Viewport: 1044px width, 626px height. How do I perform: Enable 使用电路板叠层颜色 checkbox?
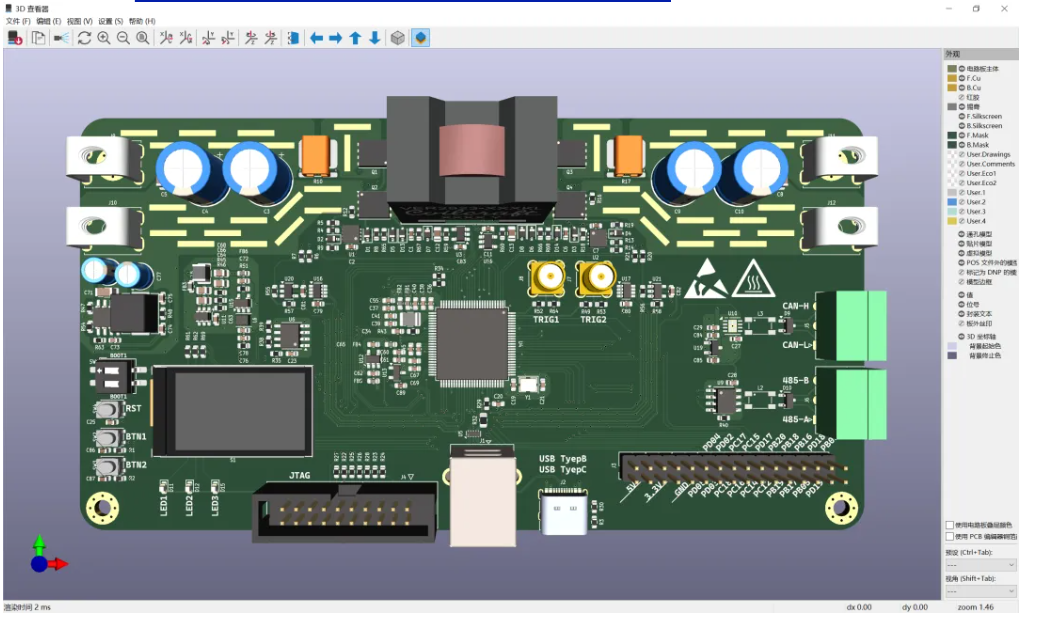pyautogui.click(x=950, y=525)
